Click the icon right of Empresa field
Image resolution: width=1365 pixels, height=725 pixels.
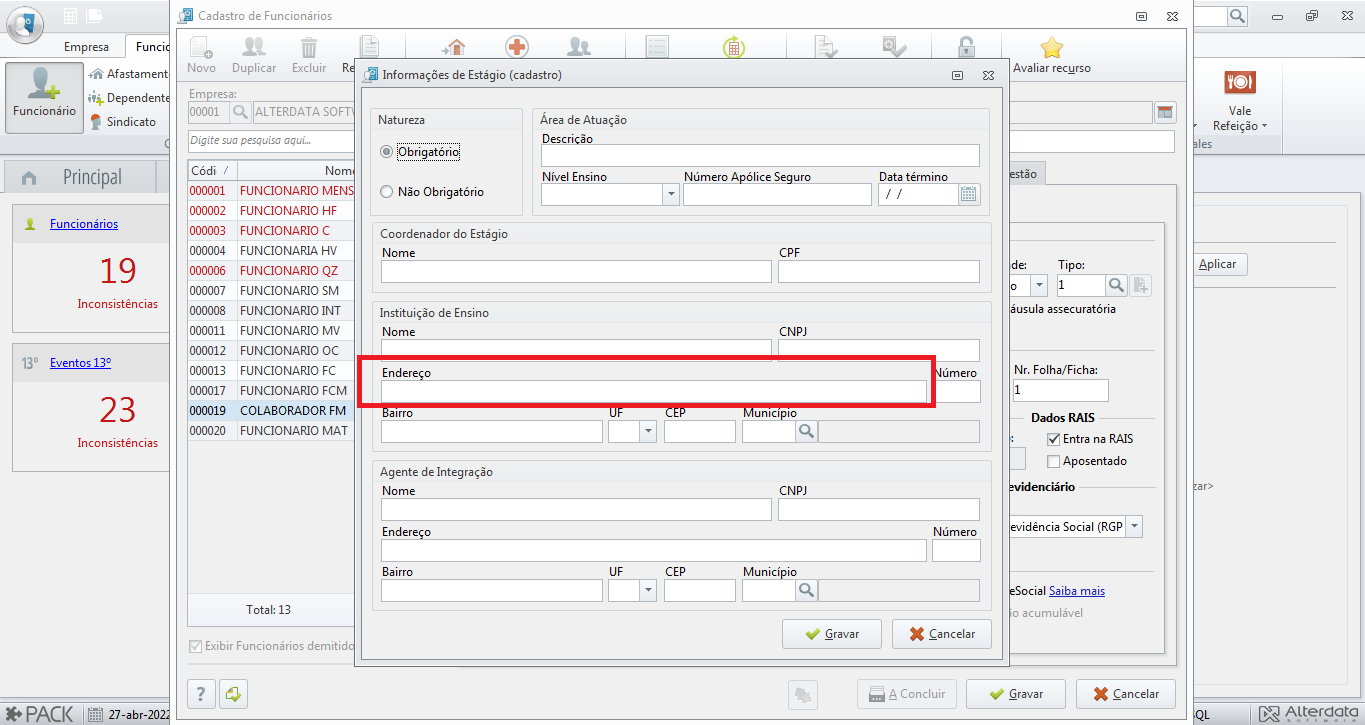(1165, 112)
